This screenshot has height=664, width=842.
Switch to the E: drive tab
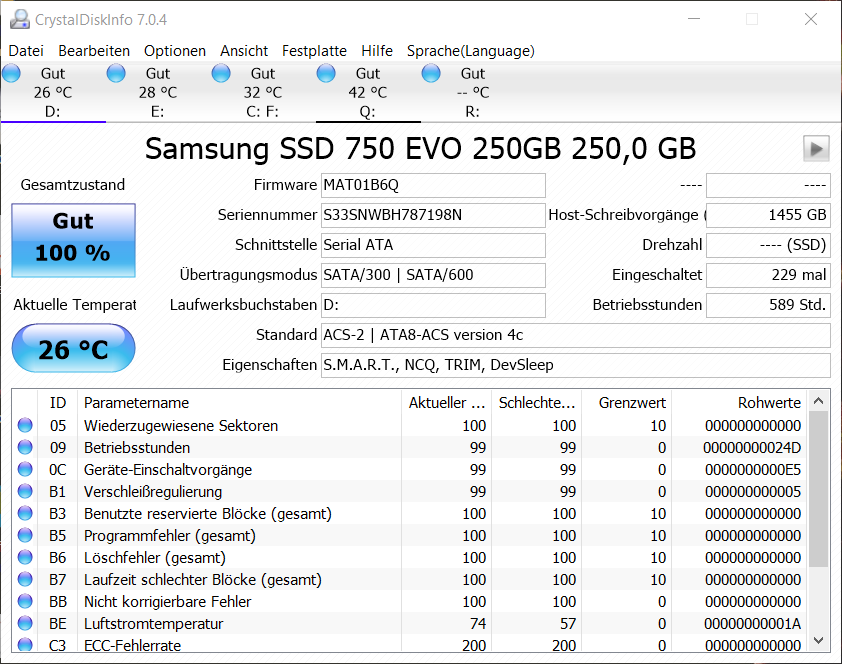(158, 92)
